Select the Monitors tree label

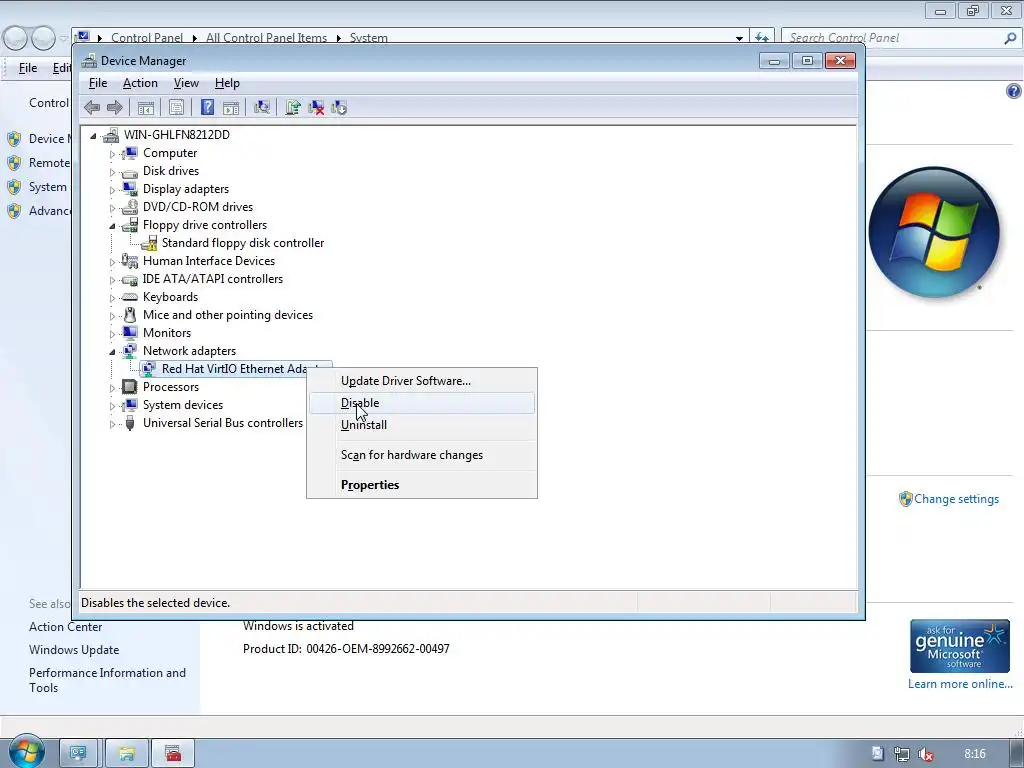click(x=167, y=333)
